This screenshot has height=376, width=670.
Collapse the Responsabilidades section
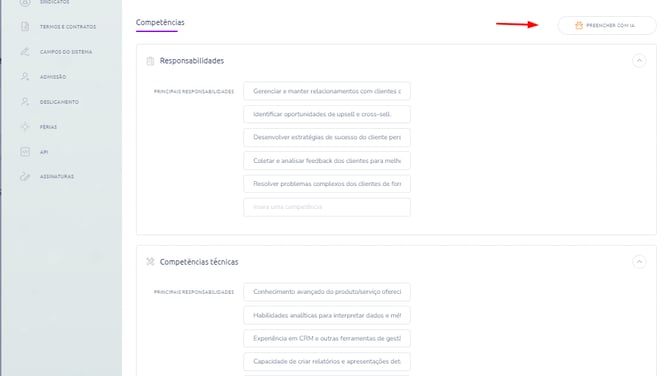click(x=639, y=61)
